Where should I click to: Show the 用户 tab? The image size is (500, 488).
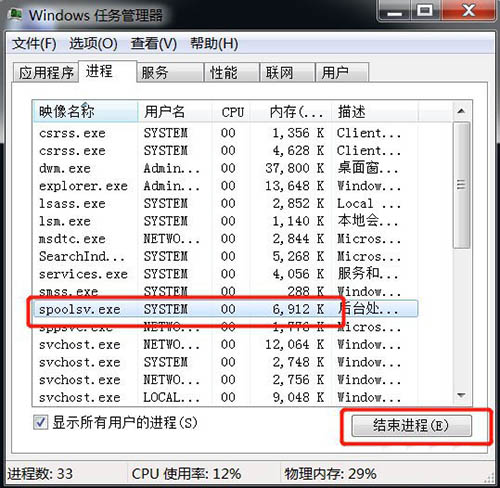[x=342, y=72]
